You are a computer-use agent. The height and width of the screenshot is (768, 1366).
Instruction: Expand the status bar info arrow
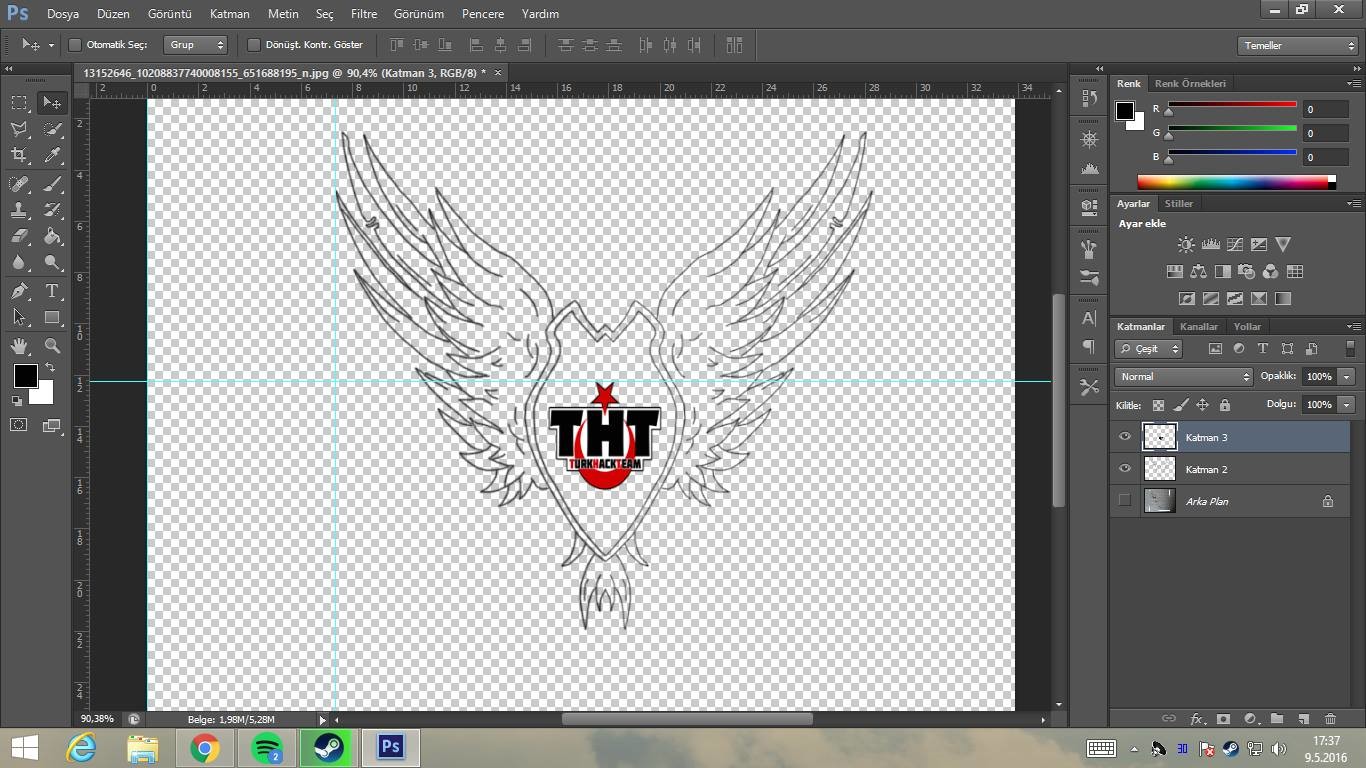pyautogui.click(x=322, y=720)
